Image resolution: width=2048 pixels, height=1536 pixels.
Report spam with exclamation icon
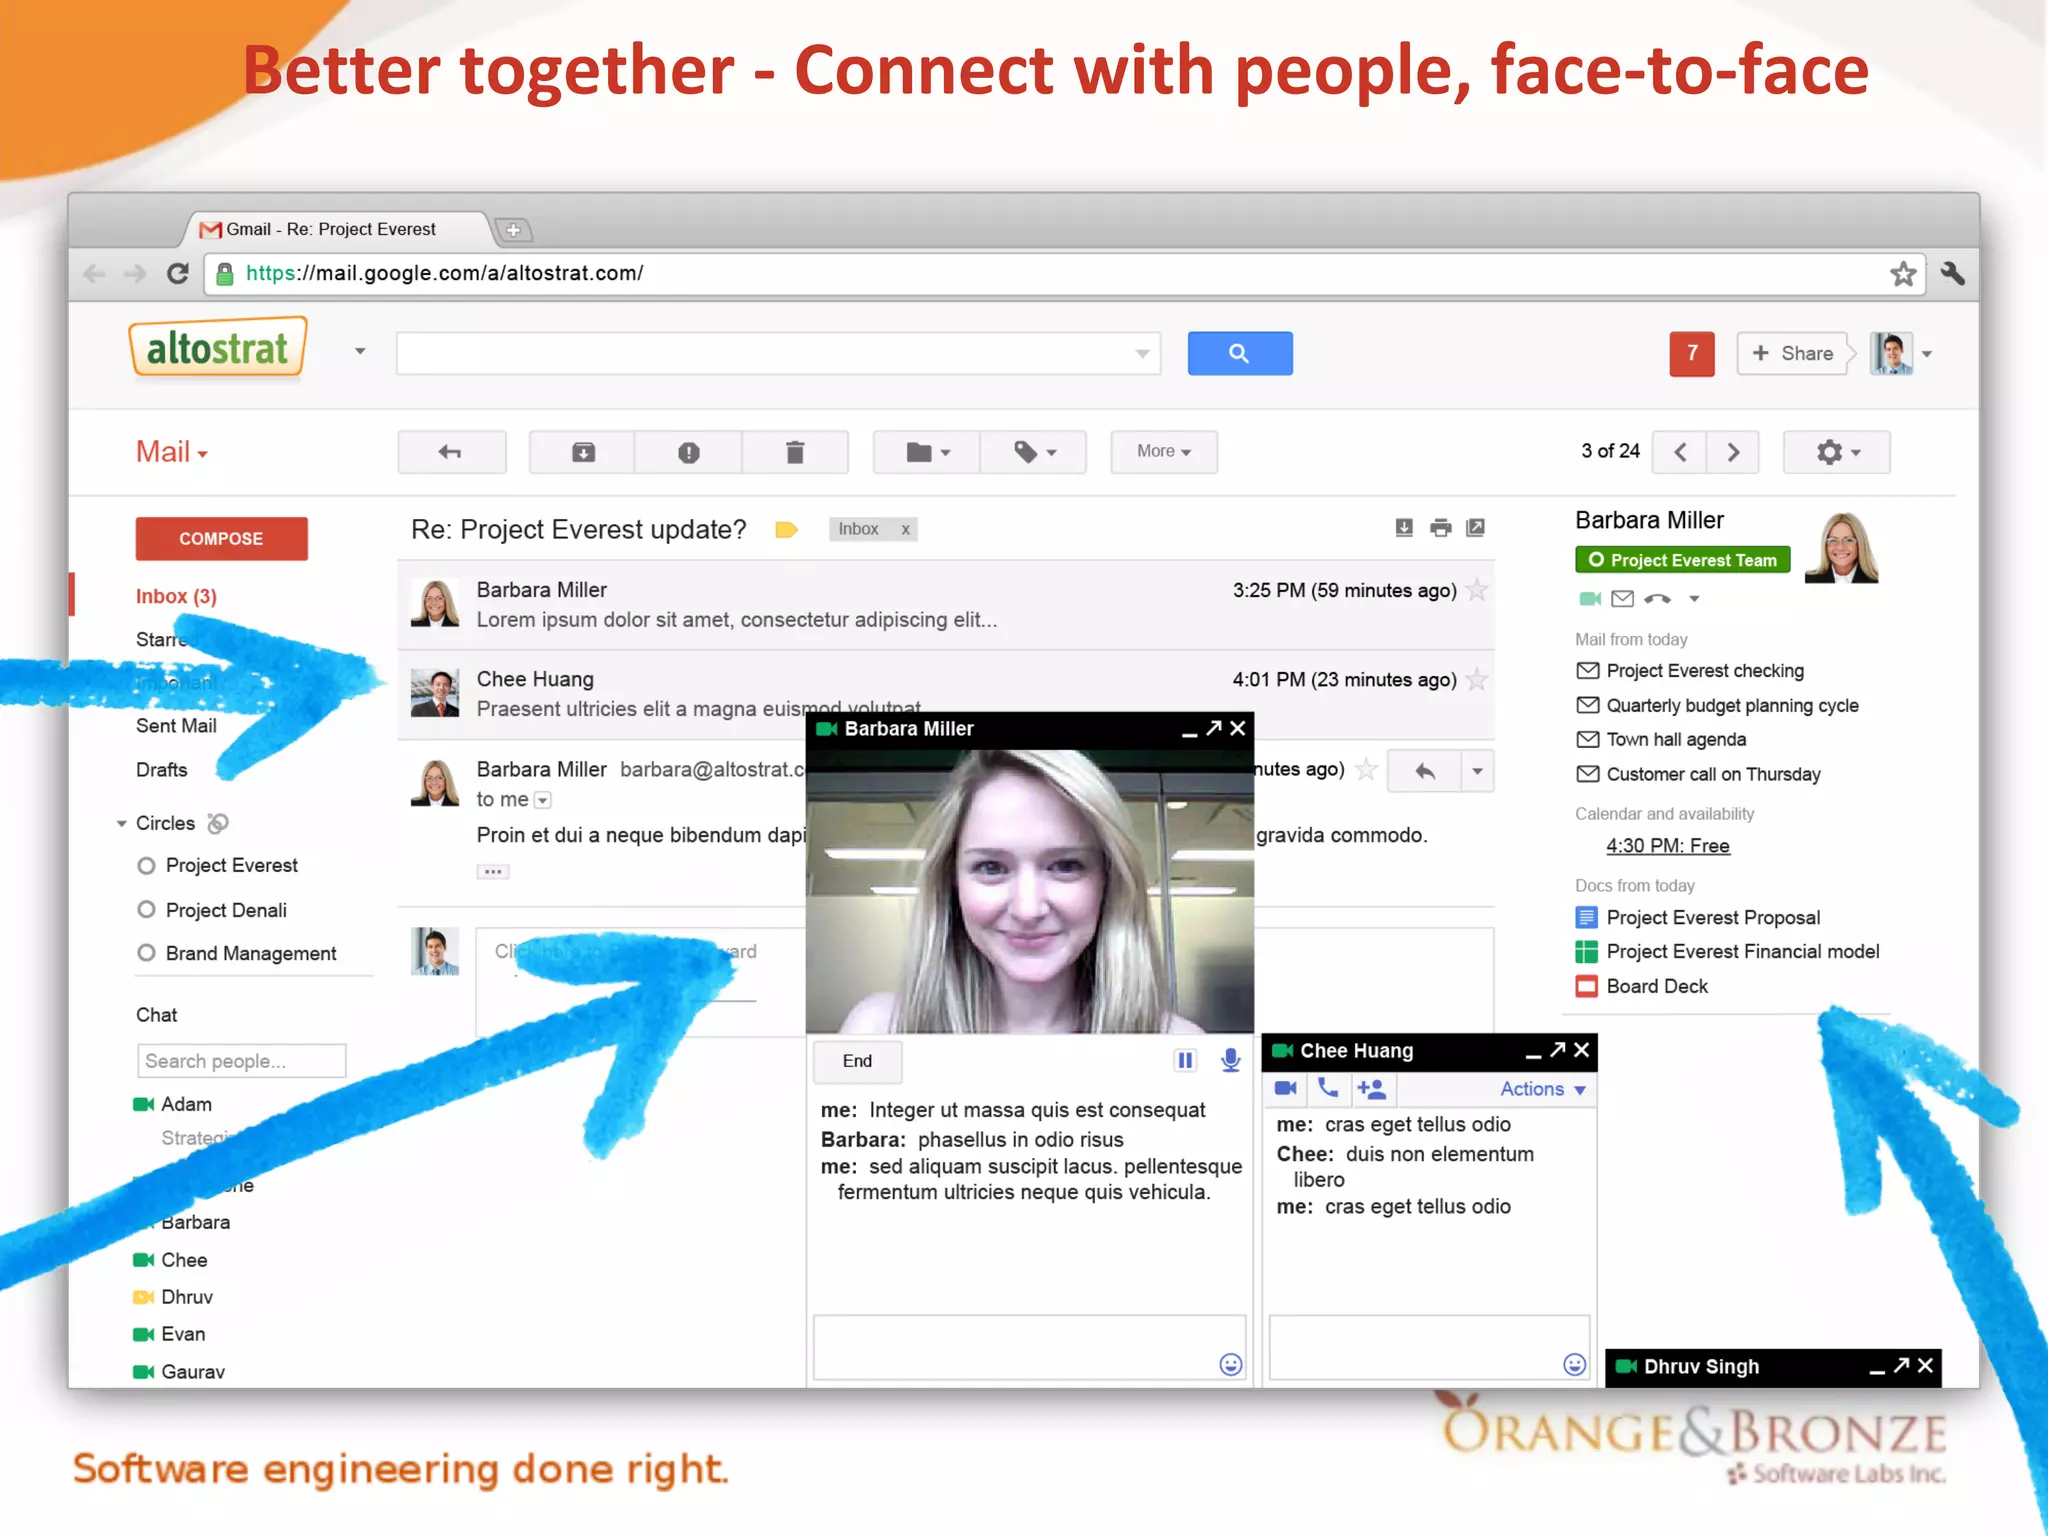tap(689, 452)
